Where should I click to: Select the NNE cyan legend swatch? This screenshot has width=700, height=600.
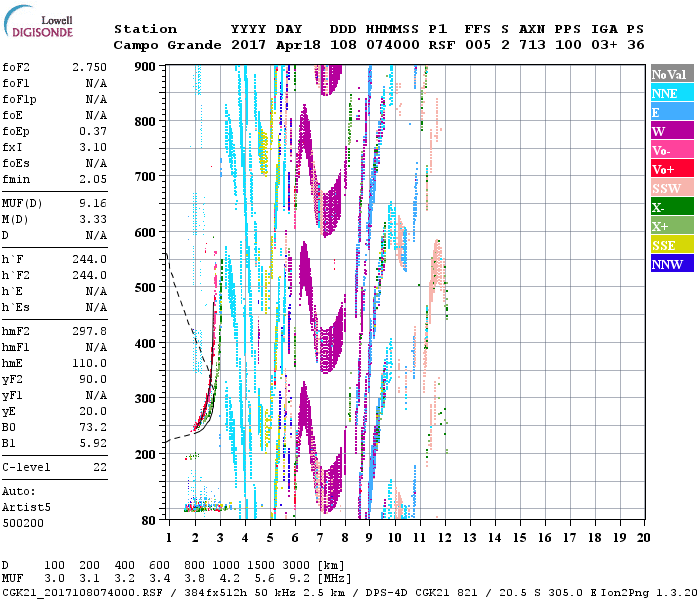(672, 93)
